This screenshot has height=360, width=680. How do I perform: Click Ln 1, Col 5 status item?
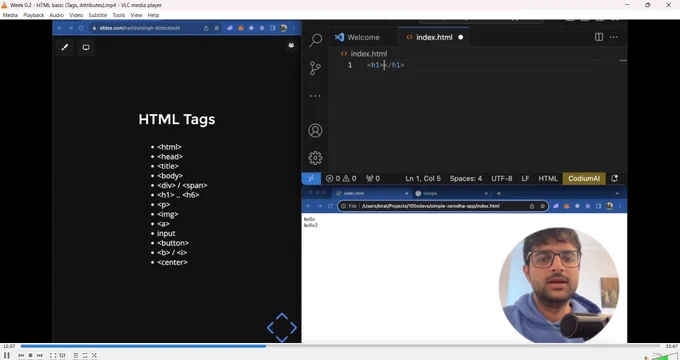[423, 178]
